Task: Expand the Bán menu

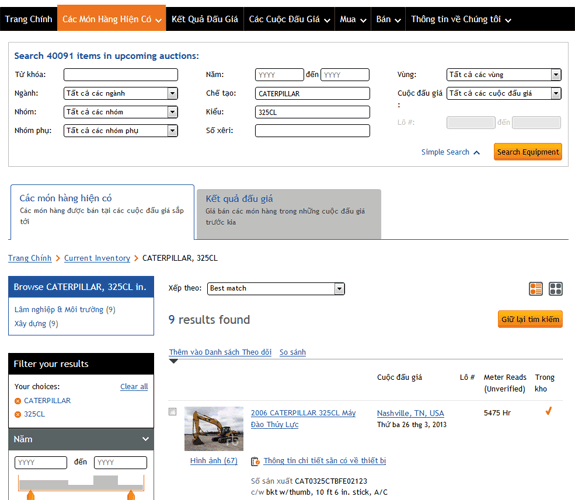Action: [388, 19]
